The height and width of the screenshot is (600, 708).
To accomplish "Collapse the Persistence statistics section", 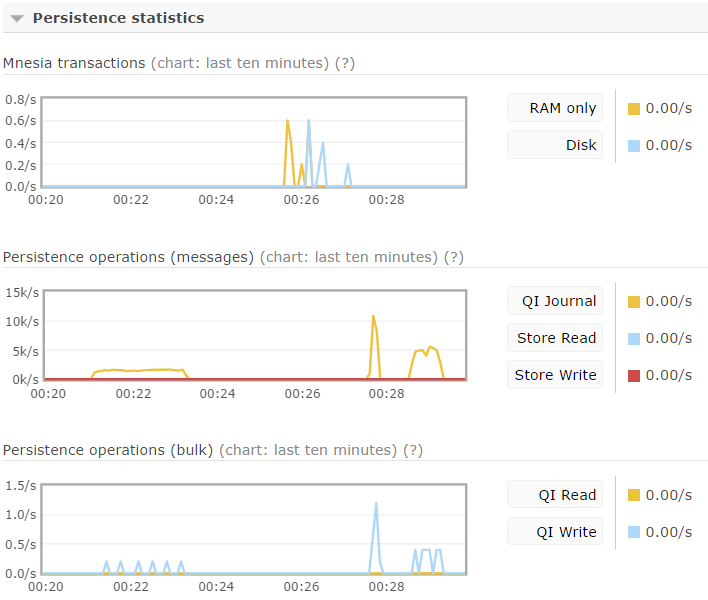I will [17, 18].
